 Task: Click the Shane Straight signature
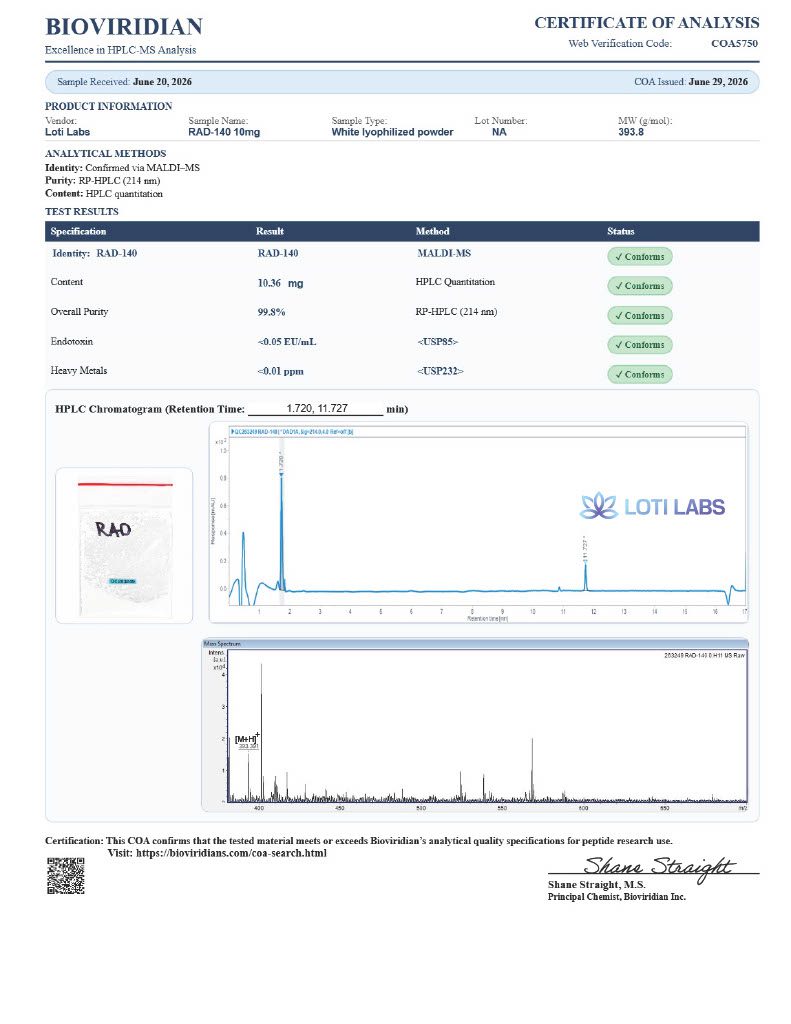658,868
